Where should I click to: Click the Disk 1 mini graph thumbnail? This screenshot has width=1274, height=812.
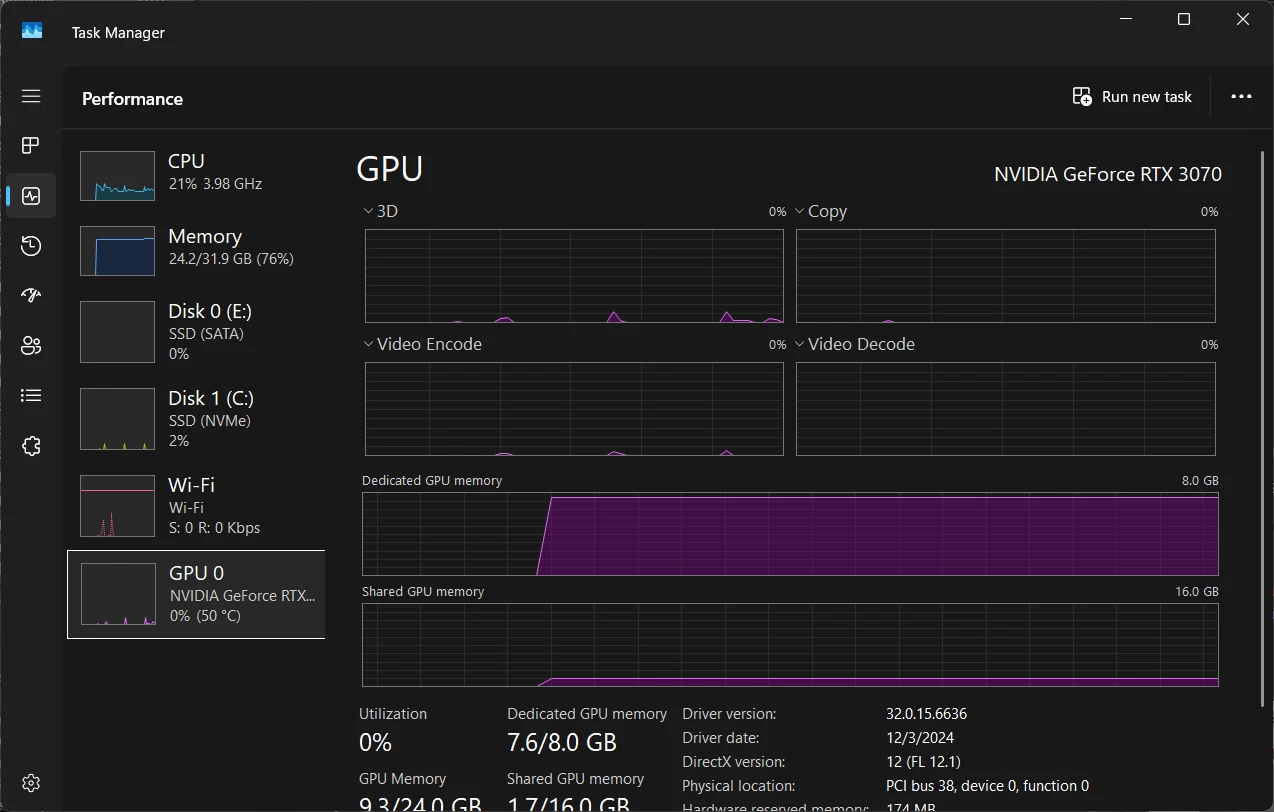[x=118, y=419]
